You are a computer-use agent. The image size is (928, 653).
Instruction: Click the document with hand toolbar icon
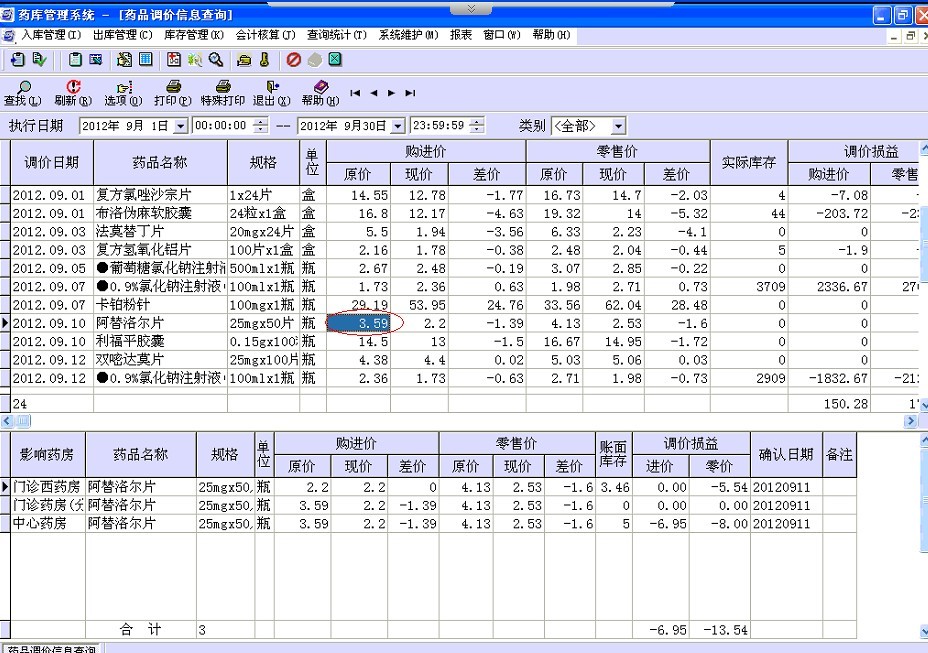point(124,59)
